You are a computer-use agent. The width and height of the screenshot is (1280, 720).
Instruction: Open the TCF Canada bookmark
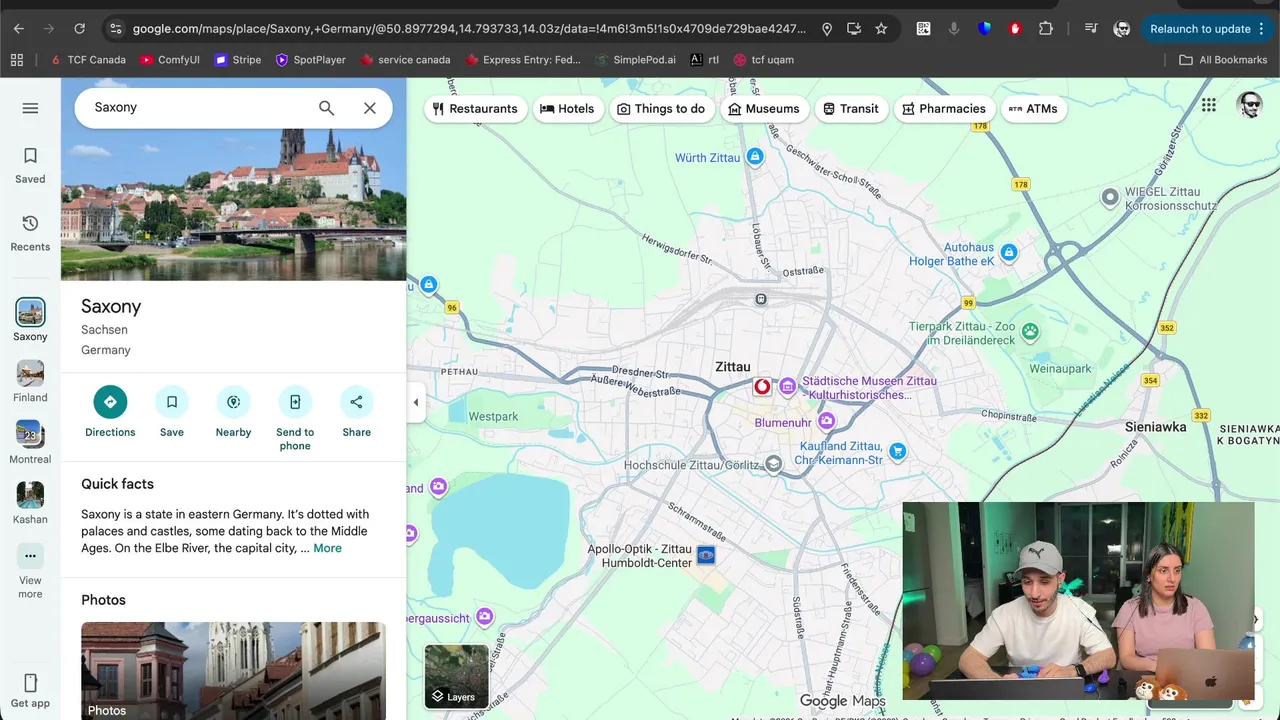88,60
